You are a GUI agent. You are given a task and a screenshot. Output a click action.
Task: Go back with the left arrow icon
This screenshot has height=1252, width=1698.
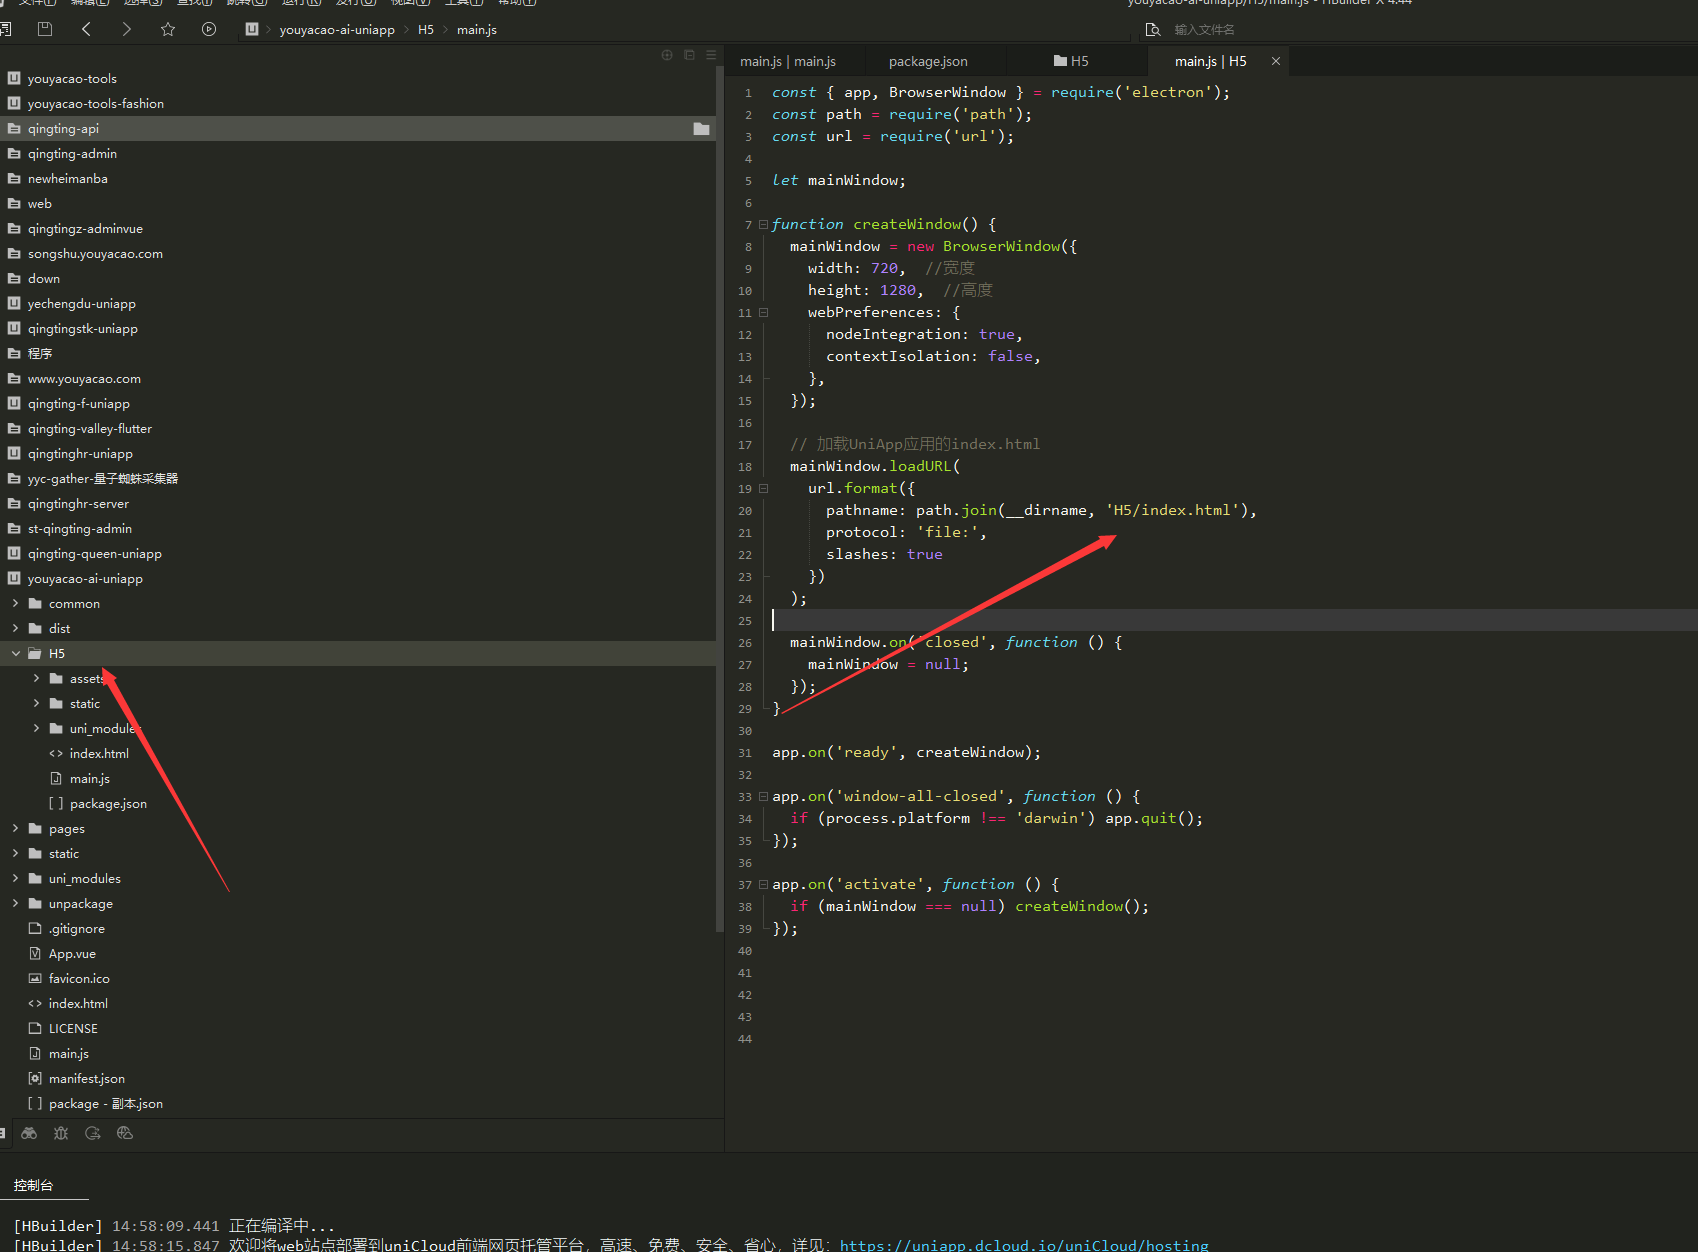86,29
